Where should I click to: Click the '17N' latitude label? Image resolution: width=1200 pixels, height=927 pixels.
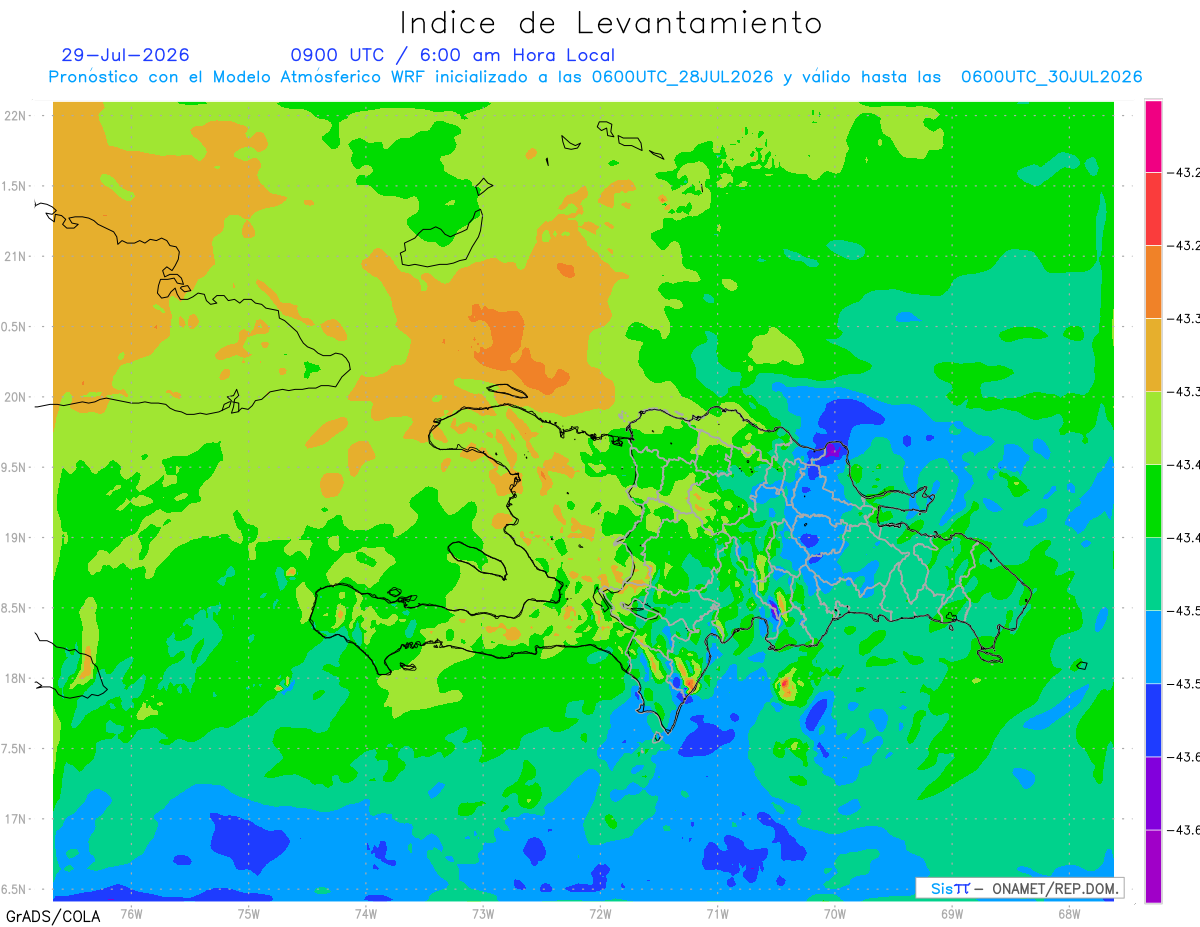(x=17, y=819)
